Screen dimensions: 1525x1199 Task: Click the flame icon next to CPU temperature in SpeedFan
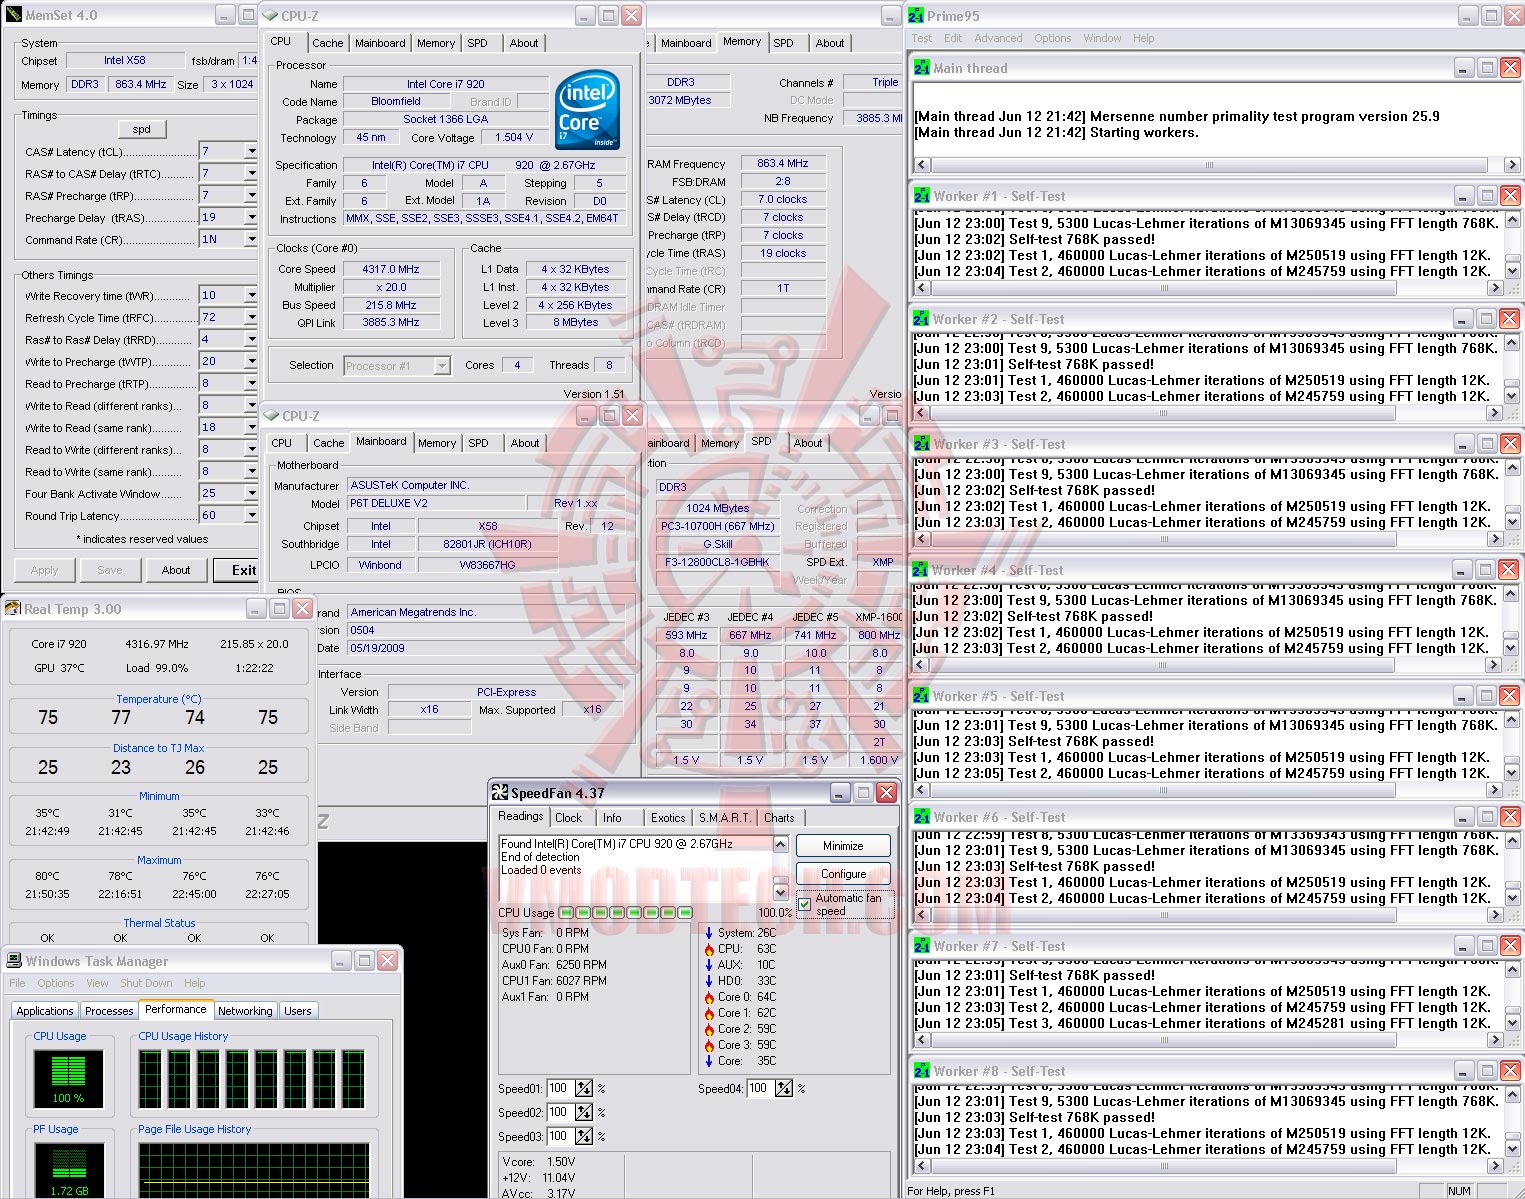tap(709, 949)
